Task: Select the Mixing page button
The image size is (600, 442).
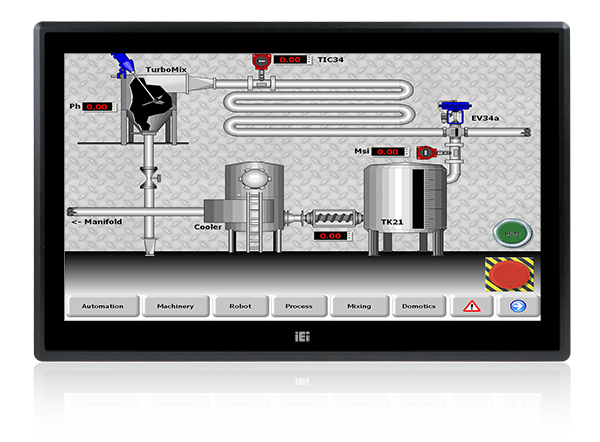Action: click(x=358, y=306)
